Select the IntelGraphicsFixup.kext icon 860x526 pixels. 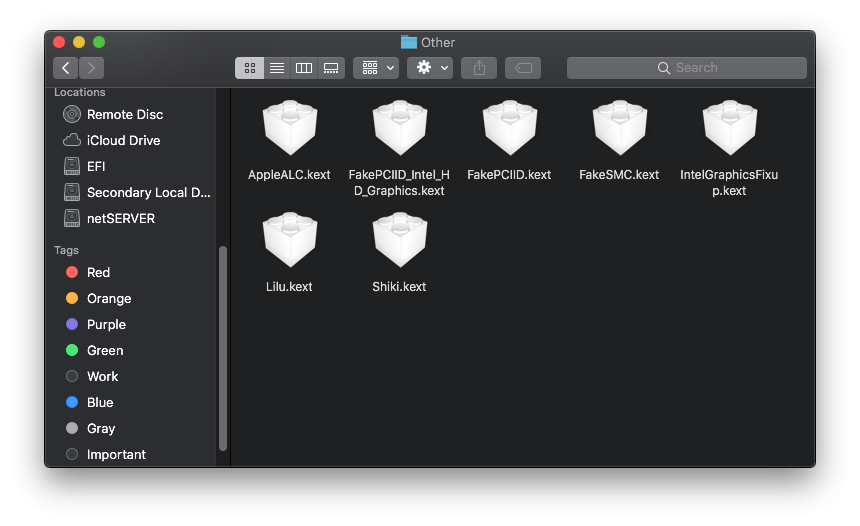pos(729,128)
